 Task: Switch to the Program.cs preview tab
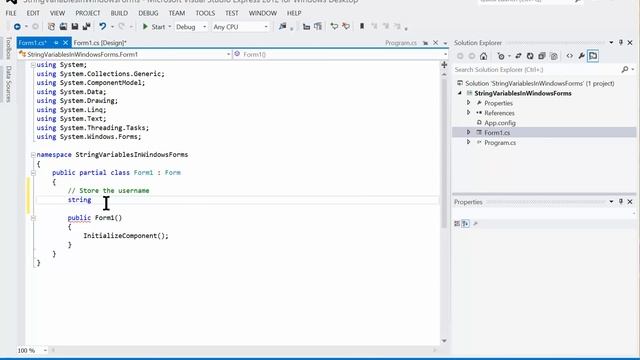click(x=401, y=42)
